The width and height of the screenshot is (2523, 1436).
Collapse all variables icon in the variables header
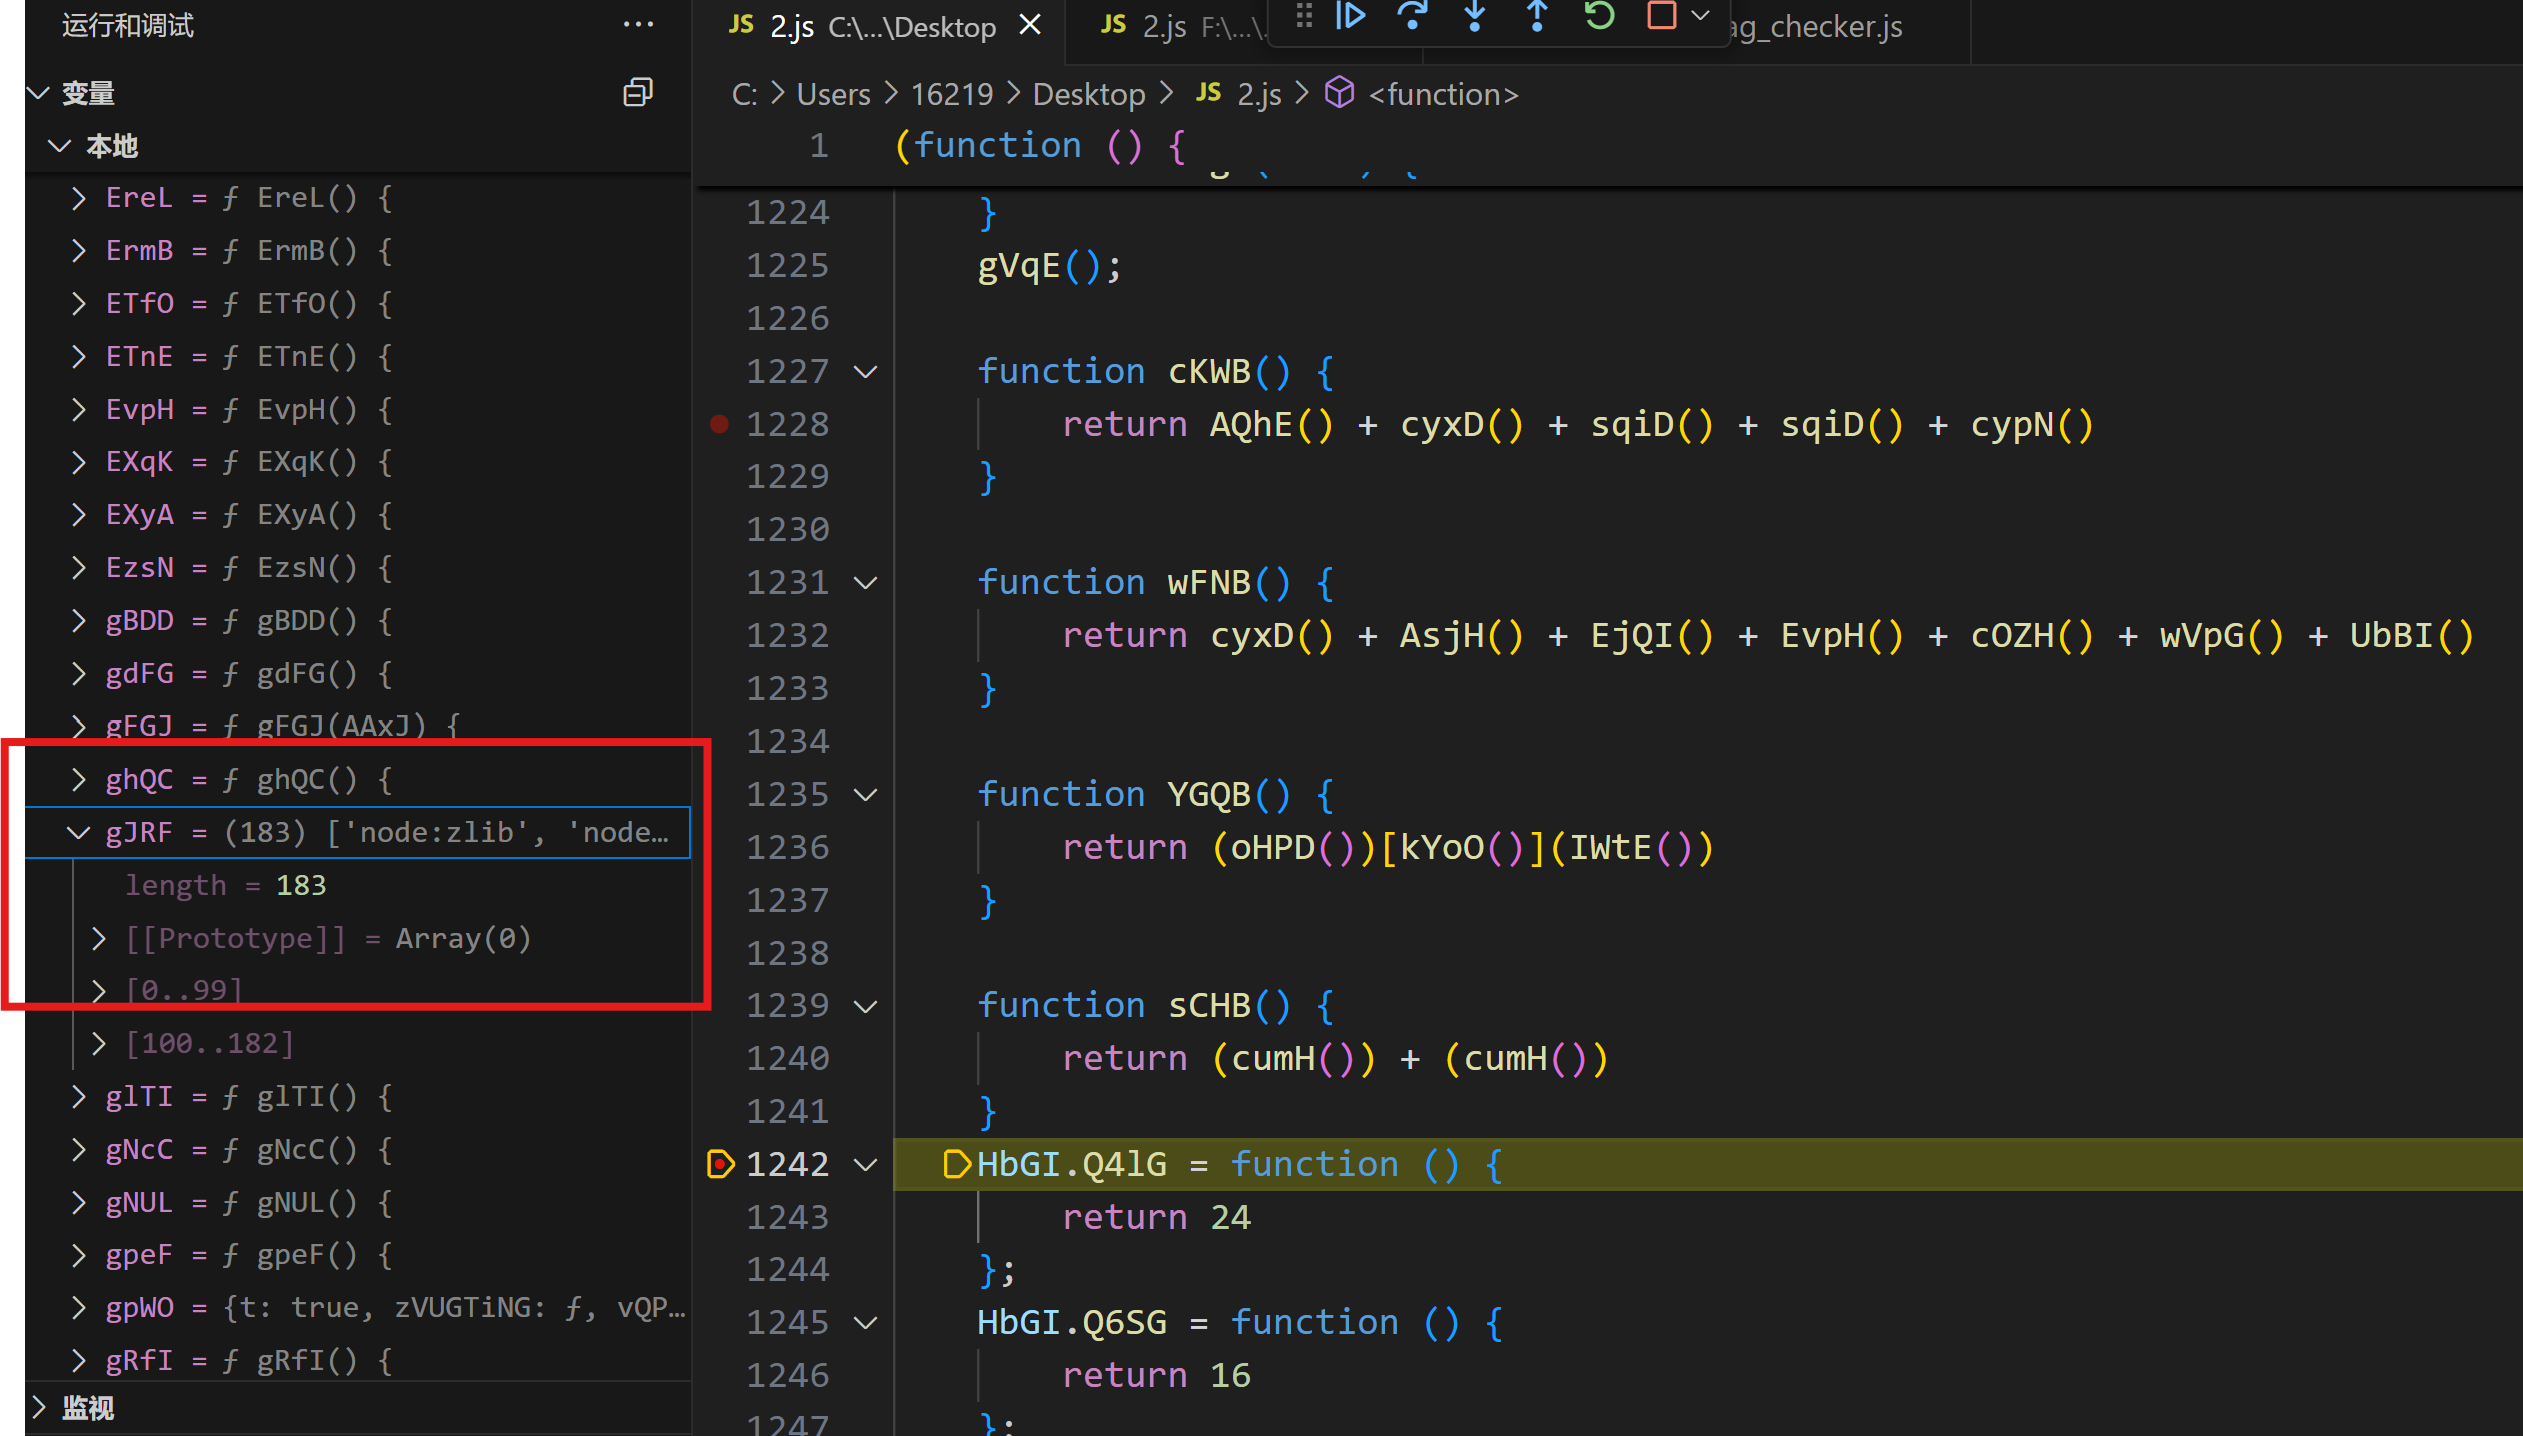pyautogui.click(x=638, y=93)
